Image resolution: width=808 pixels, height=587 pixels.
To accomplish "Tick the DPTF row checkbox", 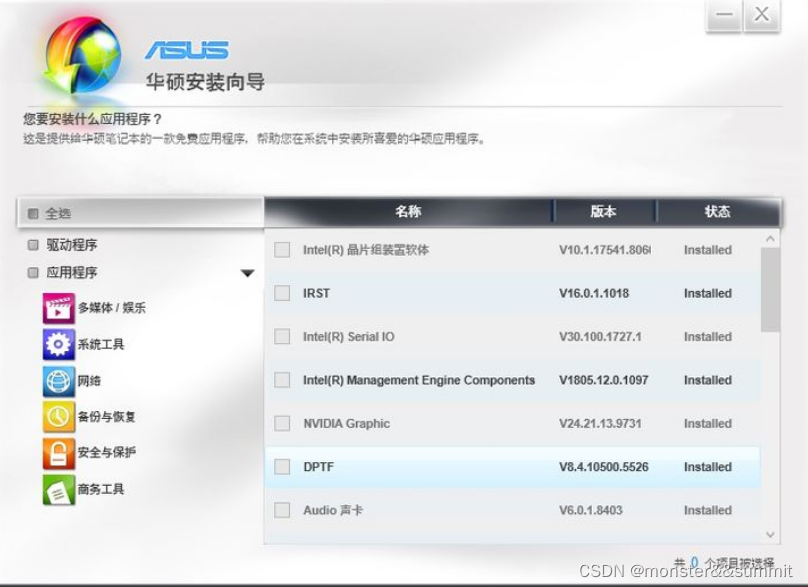I will [x=282, y=467].
